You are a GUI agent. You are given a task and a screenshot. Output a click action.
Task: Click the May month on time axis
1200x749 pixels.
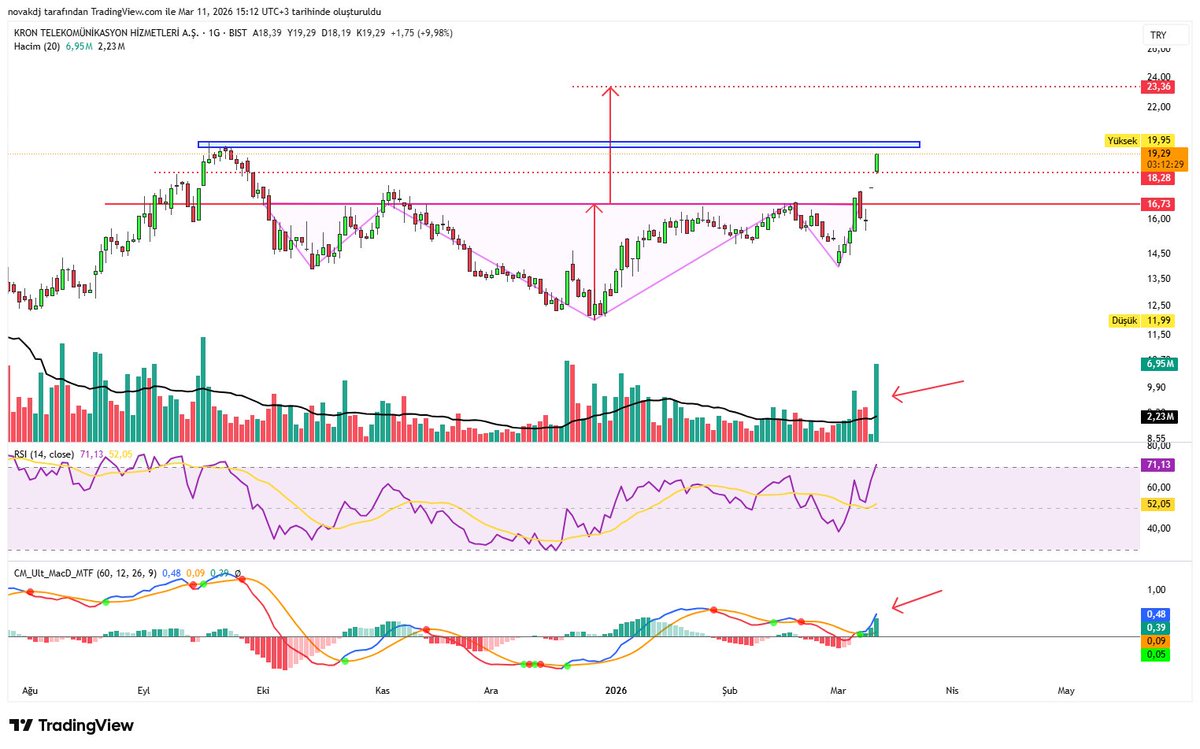(1067, 690)
